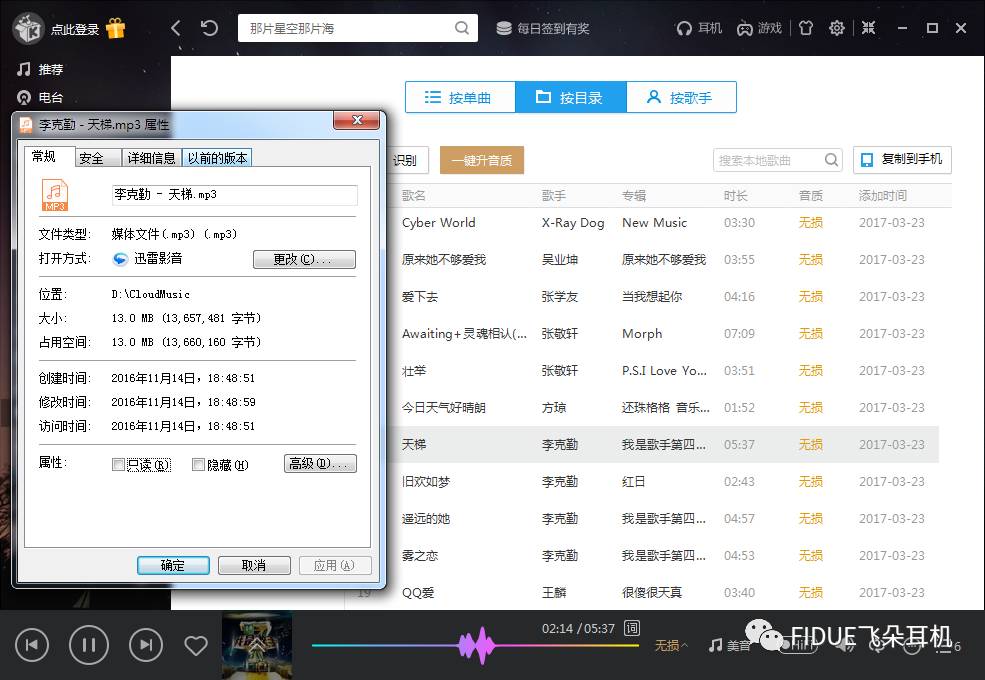The width and height of the screenshot is (985, 680).
Task: Sort by 时长 column header
Action: click(736, 195)
